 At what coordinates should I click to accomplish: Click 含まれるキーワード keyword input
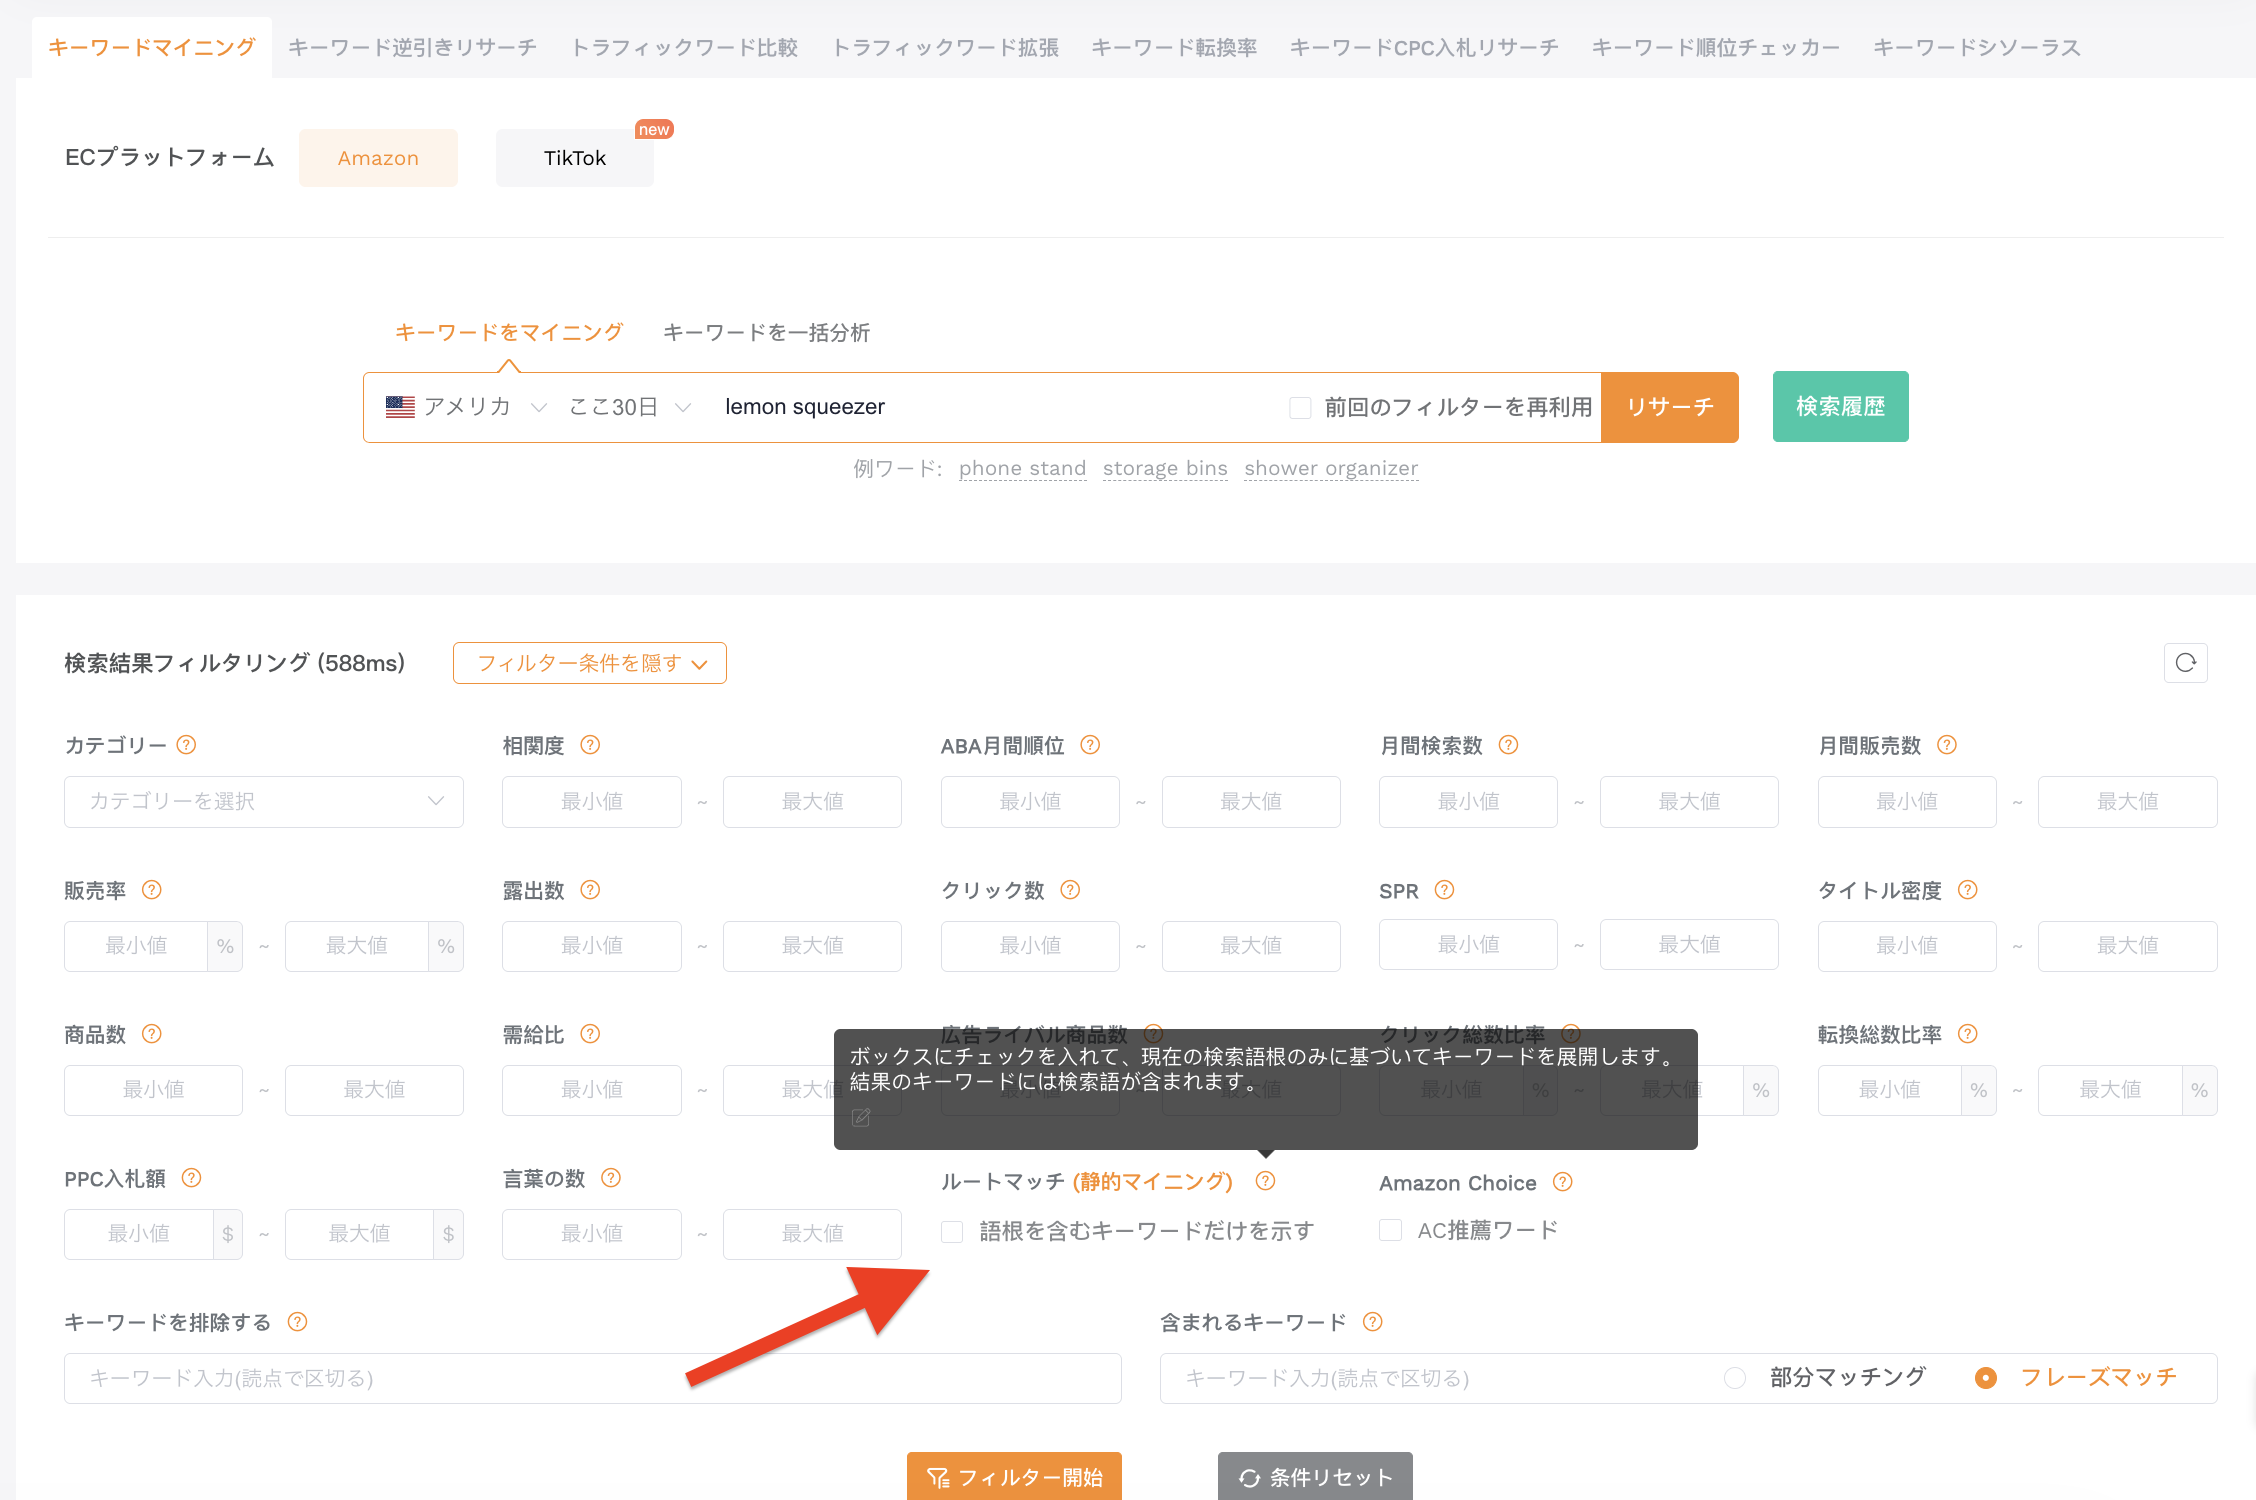coord(1435,1378)
